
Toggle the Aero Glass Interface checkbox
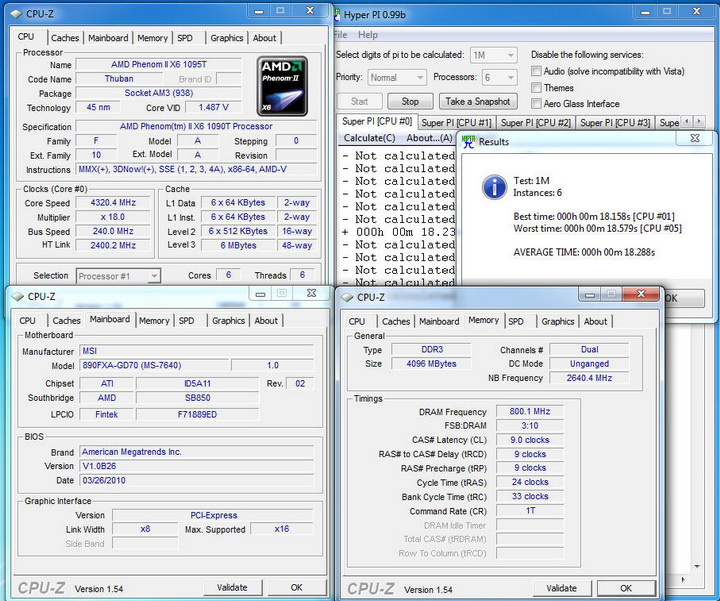coord(537,104)
